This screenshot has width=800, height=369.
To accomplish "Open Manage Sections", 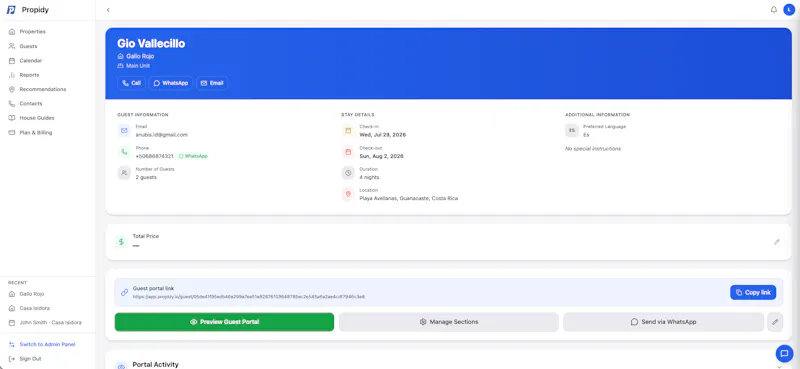I will click(x=449, y=322).
